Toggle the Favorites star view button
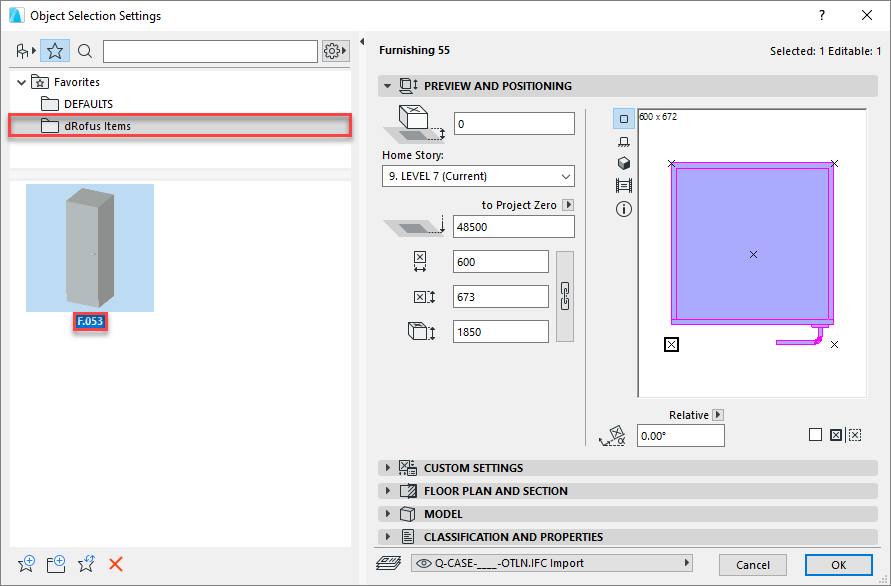Image resolution: width=891 pixels, height=586 pixels. (55, 51)
